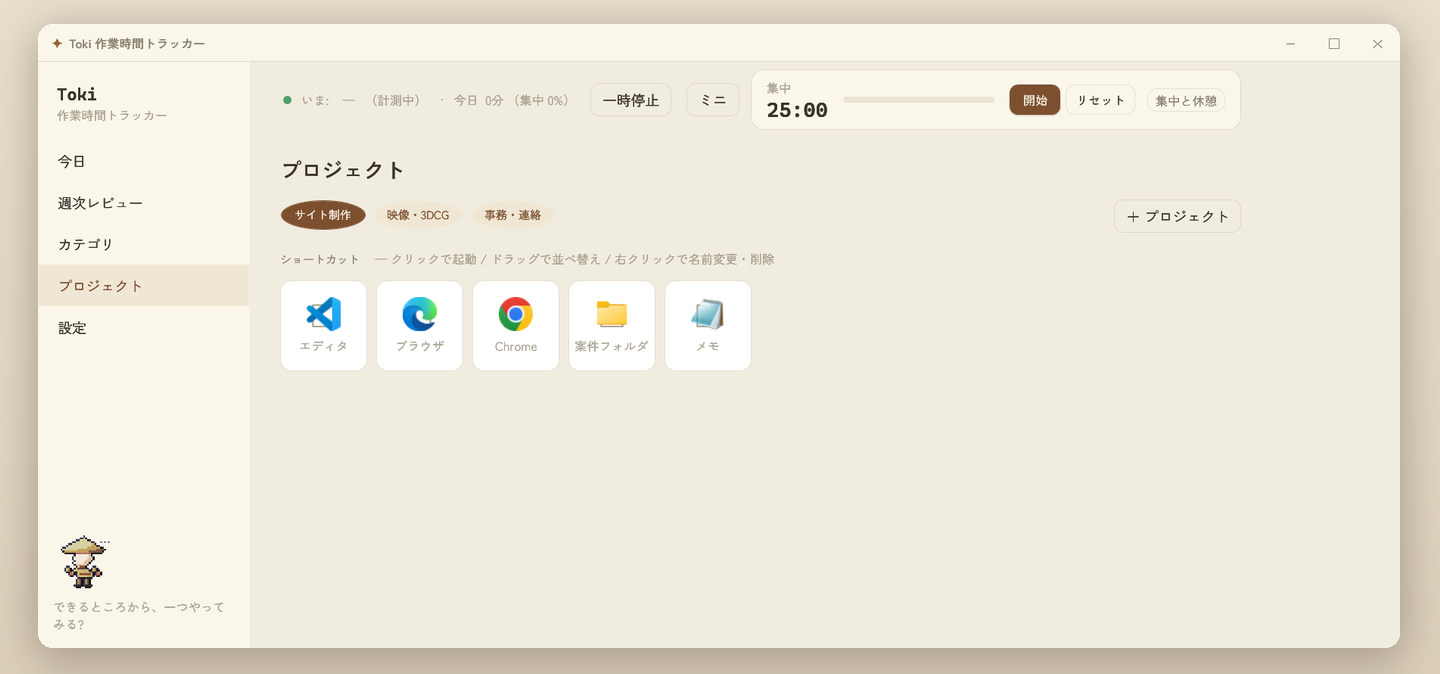1440x674 pixels.
Task: Minimize the Toki window
Action: coord(1291,43)
